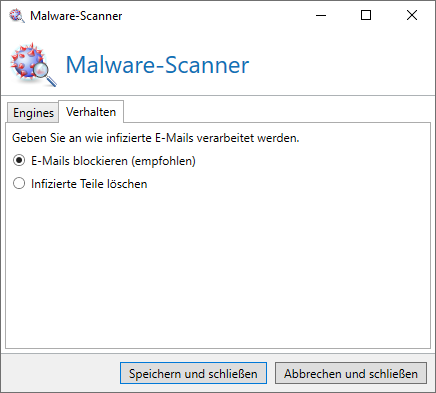Select the Verhalten tab
Image resolution: width=436 pixels, height=393 pixels.
point(91,112)
